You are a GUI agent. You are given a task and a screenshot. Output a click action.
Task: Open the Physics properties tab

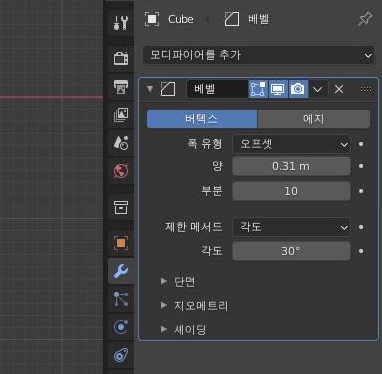point(121,327)
